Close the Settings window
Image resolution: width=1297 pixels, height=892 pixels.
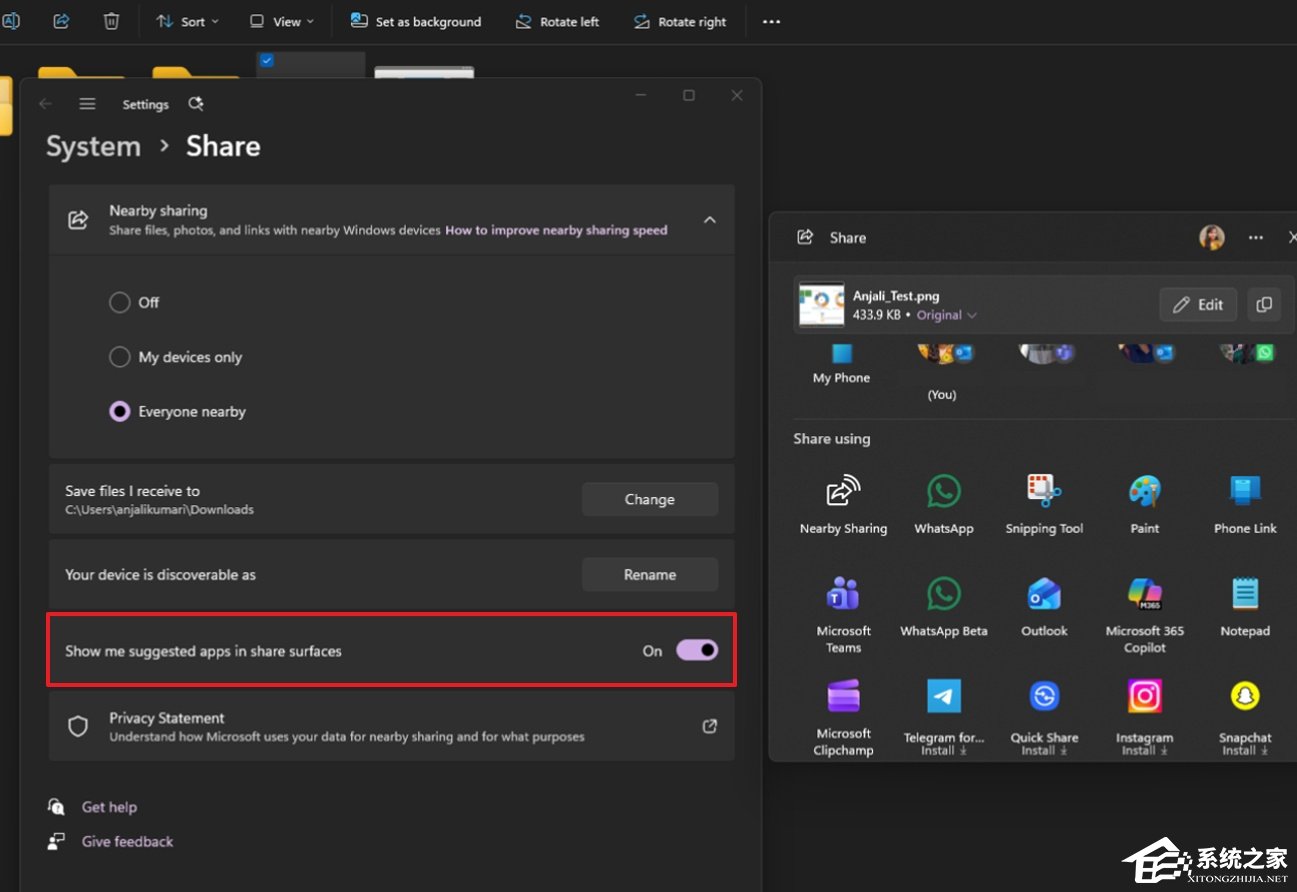click(x=737, y=95)
